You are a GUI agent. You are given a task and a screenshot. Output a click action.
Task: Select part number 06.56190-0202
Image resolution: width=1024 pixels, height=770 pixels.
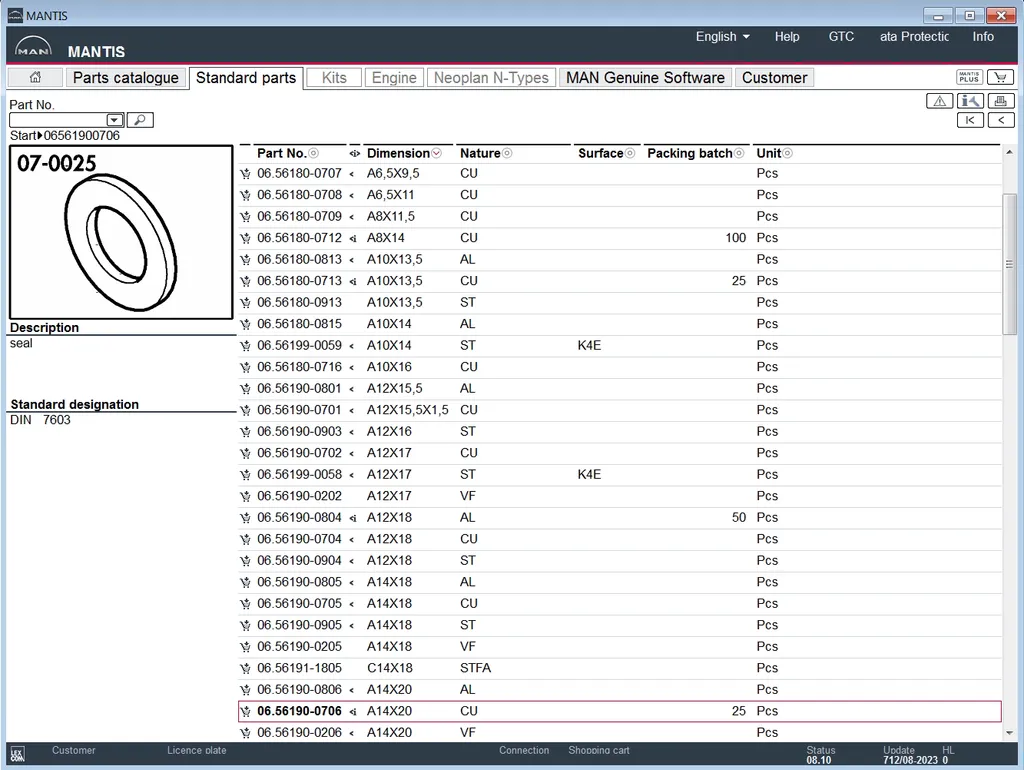point(299,496)
